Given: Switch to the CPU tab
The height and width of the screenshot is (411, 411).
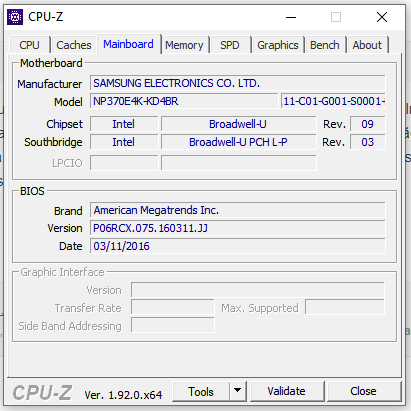Looking at the screenshot, I should click(29, 45).
